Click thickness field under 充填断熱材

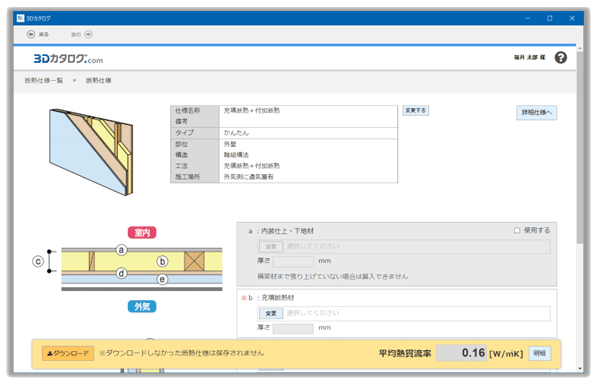click(x=293, y=328)
